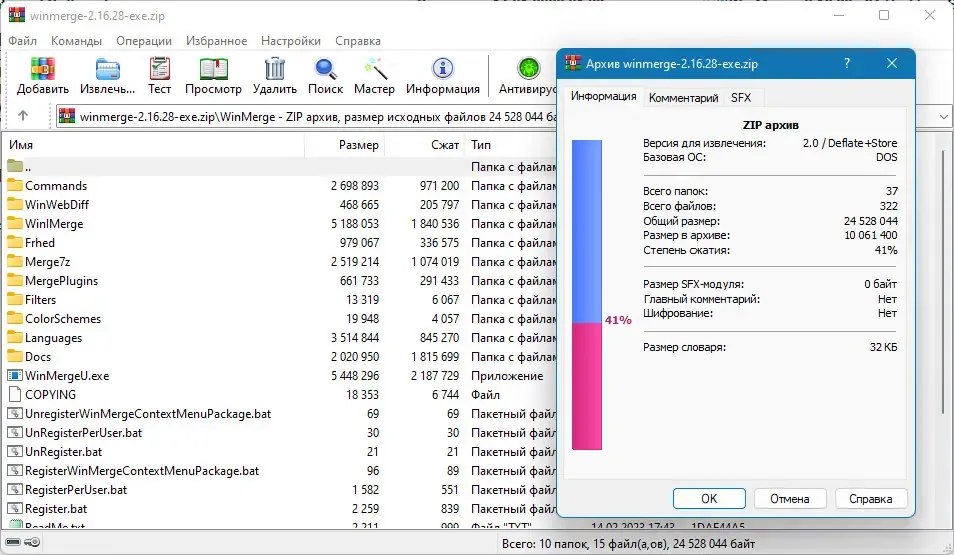Viewport: 954px width, 555px height.
Task: Select the RegisterPerUser.bat file
Action: (281, 490)
